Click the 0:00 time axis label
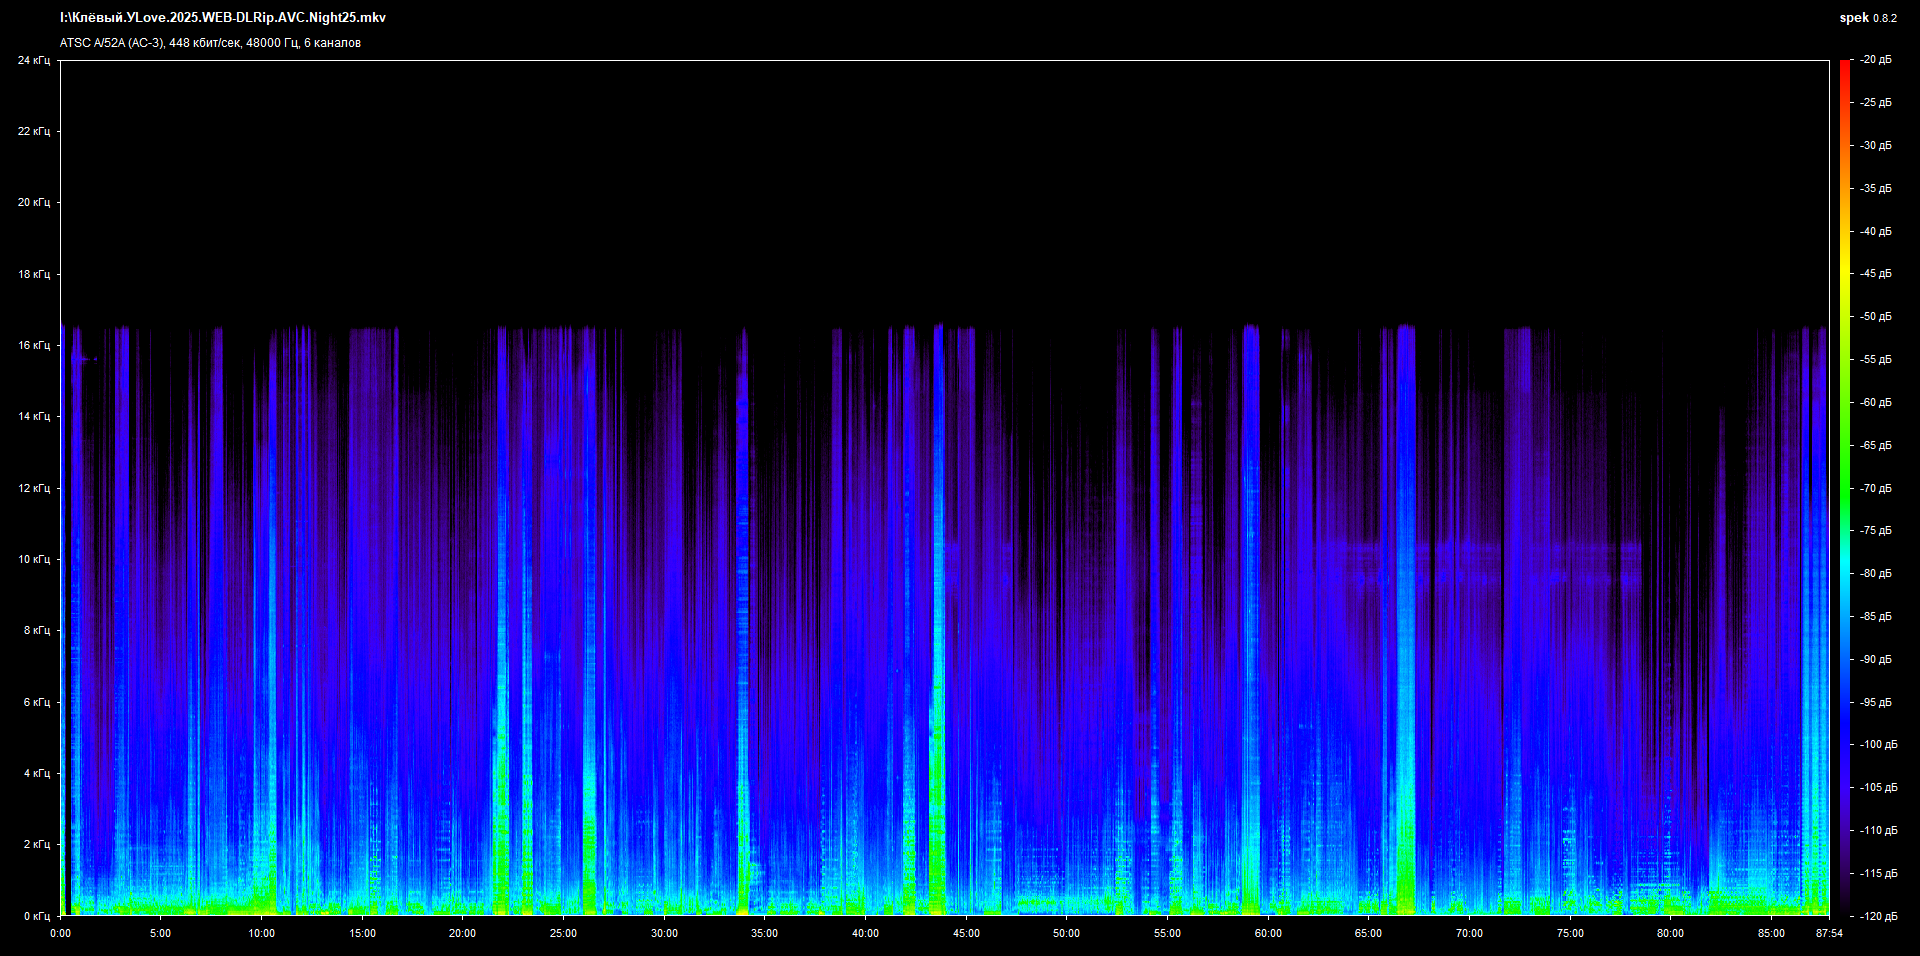This screenshot has width=1920, height=956. point(60,933)
